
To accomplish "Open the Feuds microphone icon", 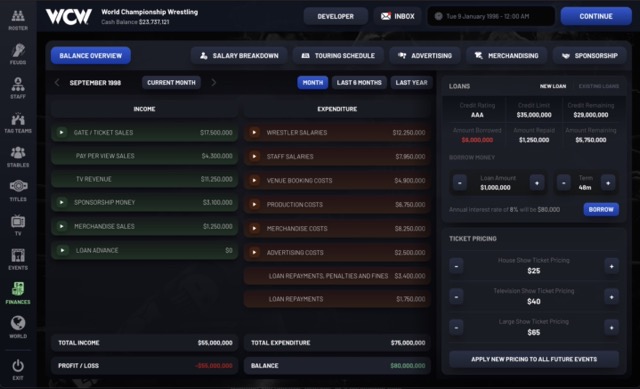I will (x=18, y=51).
